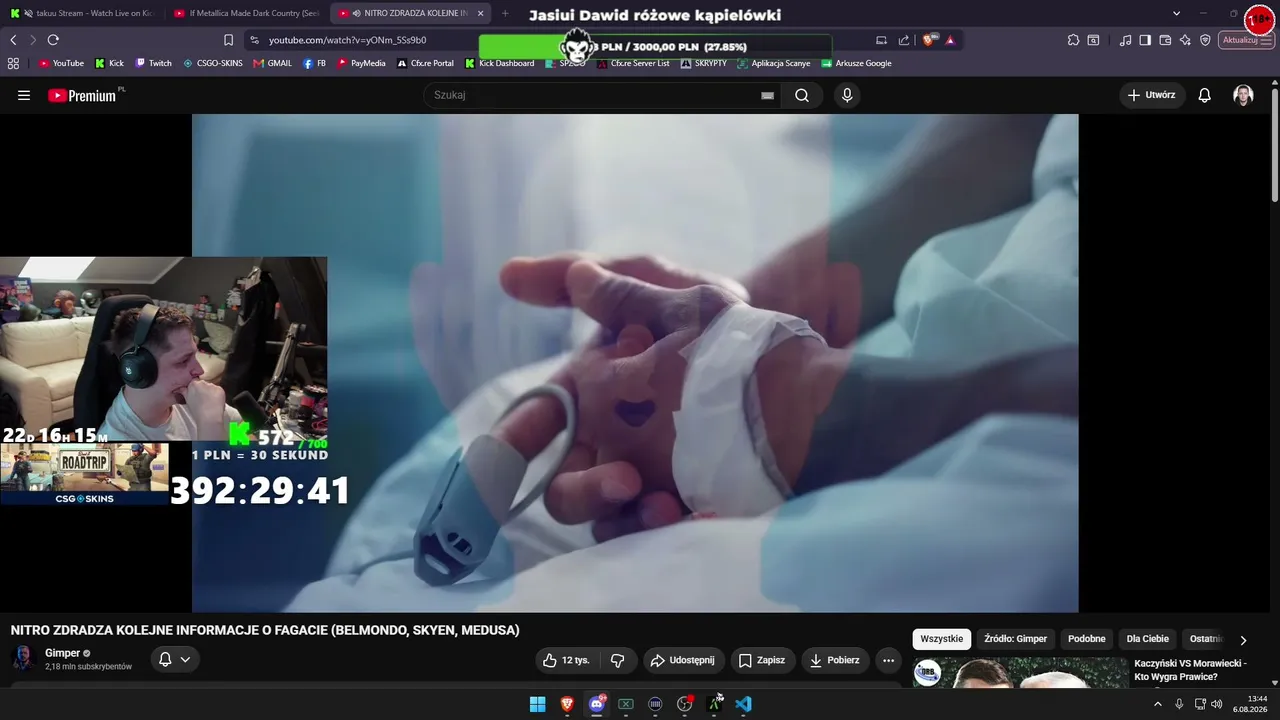
Task: Open Discord from the taskbar
Action: click(x=596, y=704)
